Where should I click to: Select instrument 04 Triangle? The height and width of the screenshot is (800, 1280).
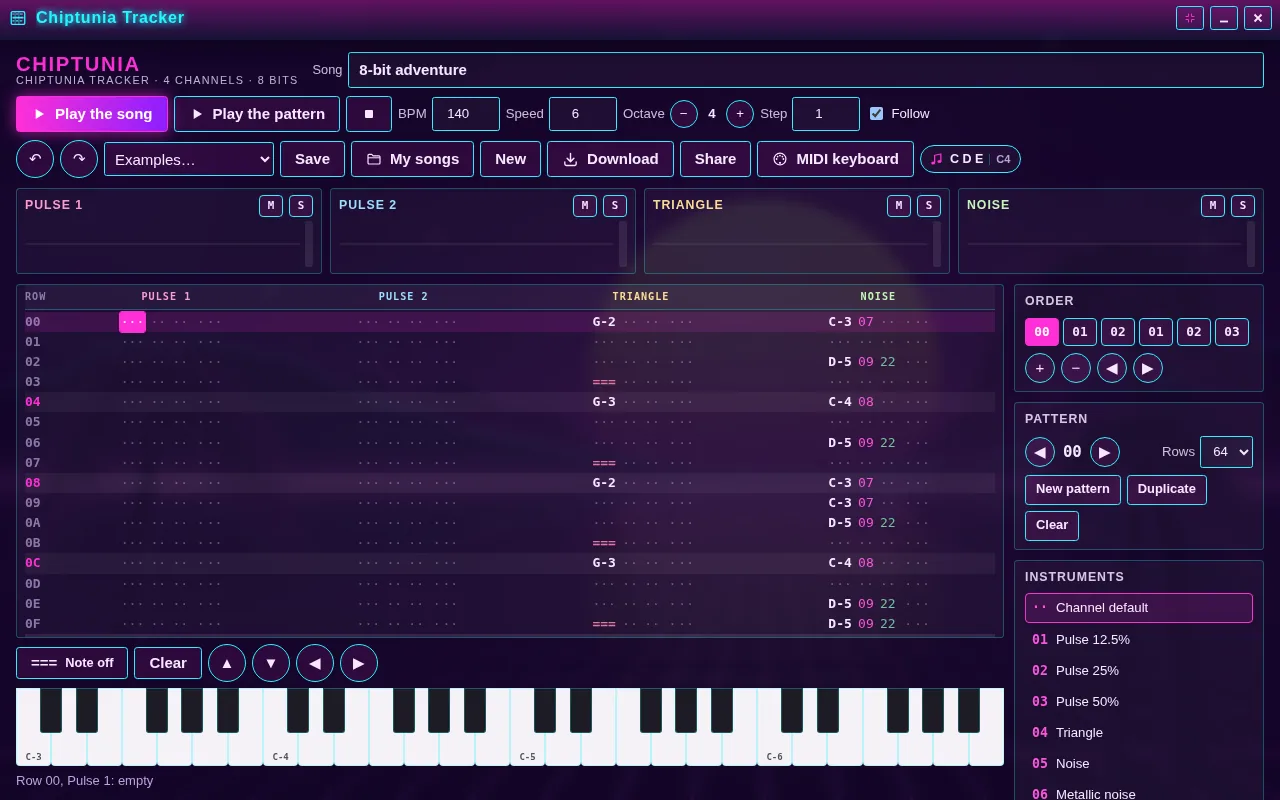pos(1139,732)
